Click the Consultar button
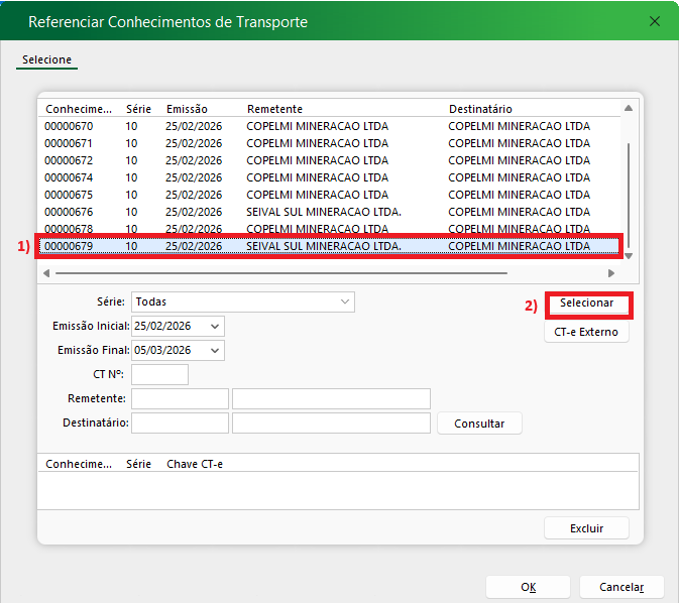The image size is (679, 603). 479,423
